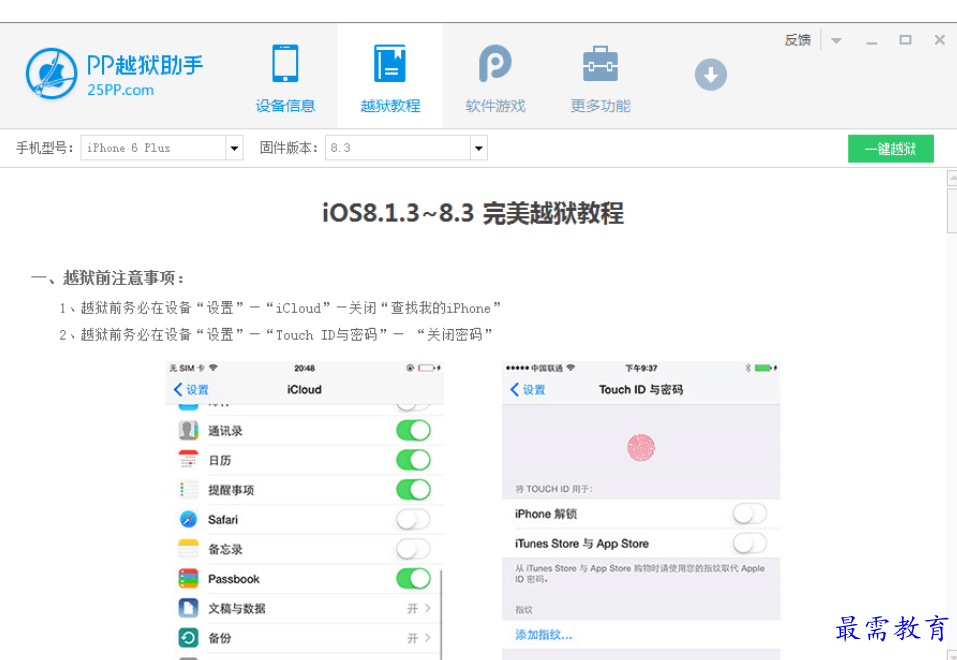
Task: Click the 一、越狱前注意事项 section heading
Action: 107,278
